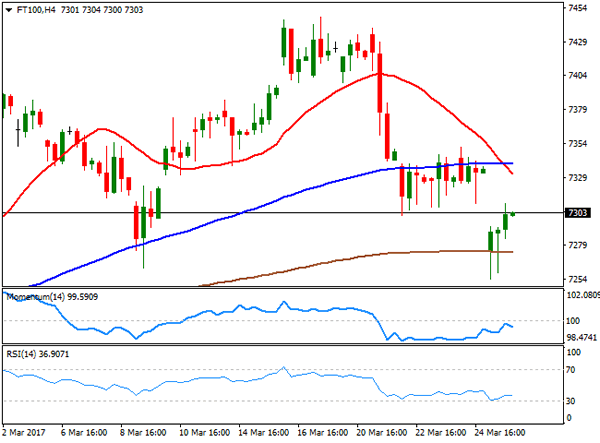The width and height of the screenshot is (600, 443).
Task: Click the 7404 price axis label
Action: [577, 75]
